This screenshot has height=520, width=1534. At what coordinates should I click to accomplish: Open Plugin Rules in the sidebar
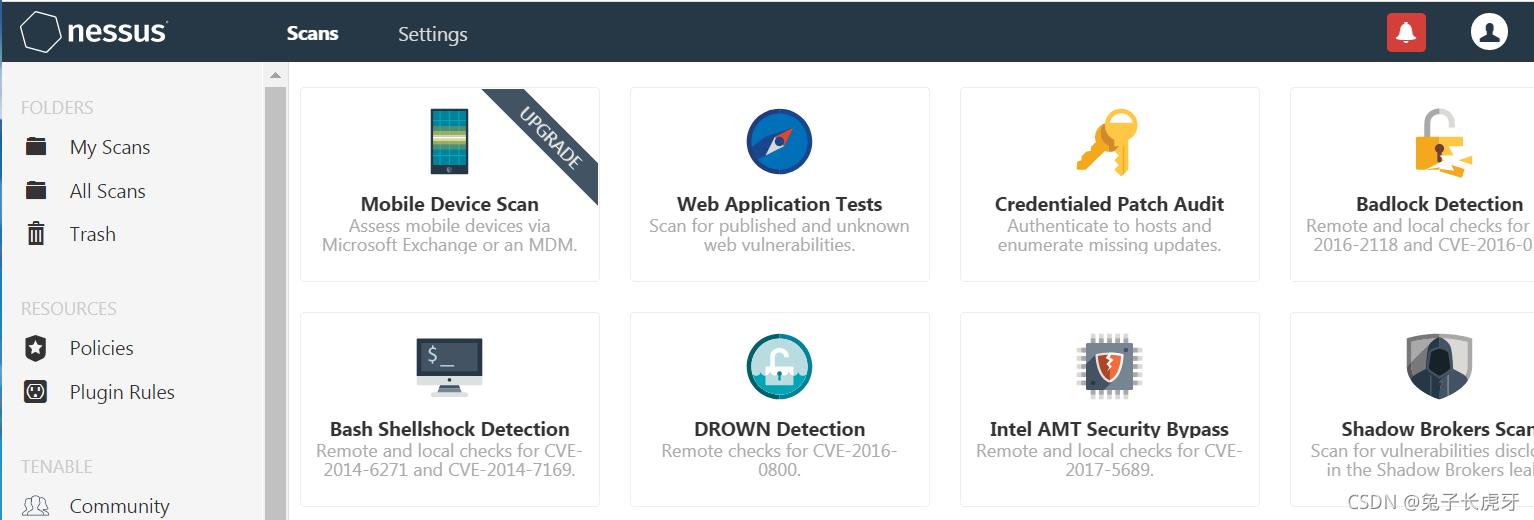point(122,392)
